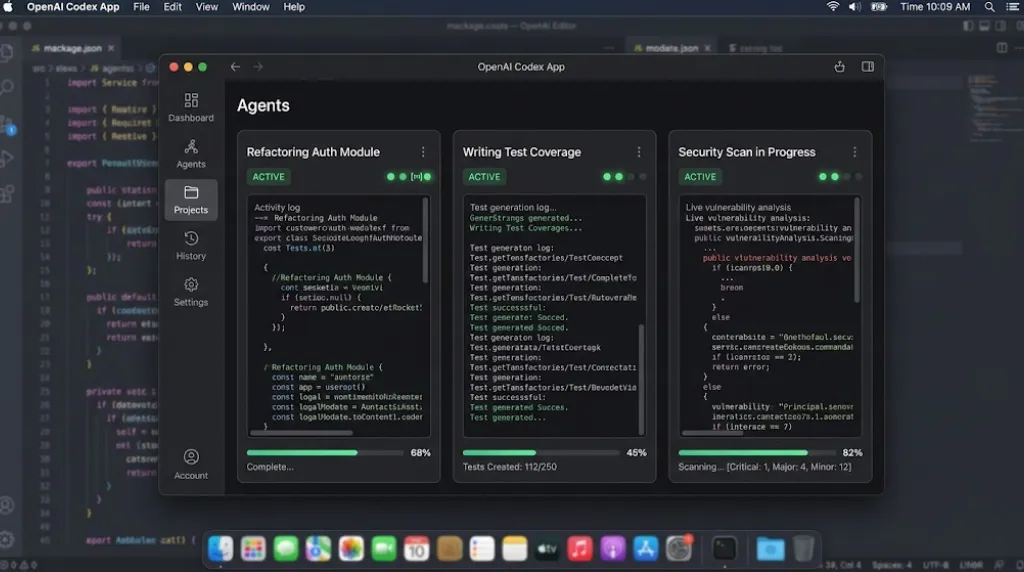1024x572 pixels.
Task: Click ACTIVE badge on Writing Test Coverage
Action: 484,176
